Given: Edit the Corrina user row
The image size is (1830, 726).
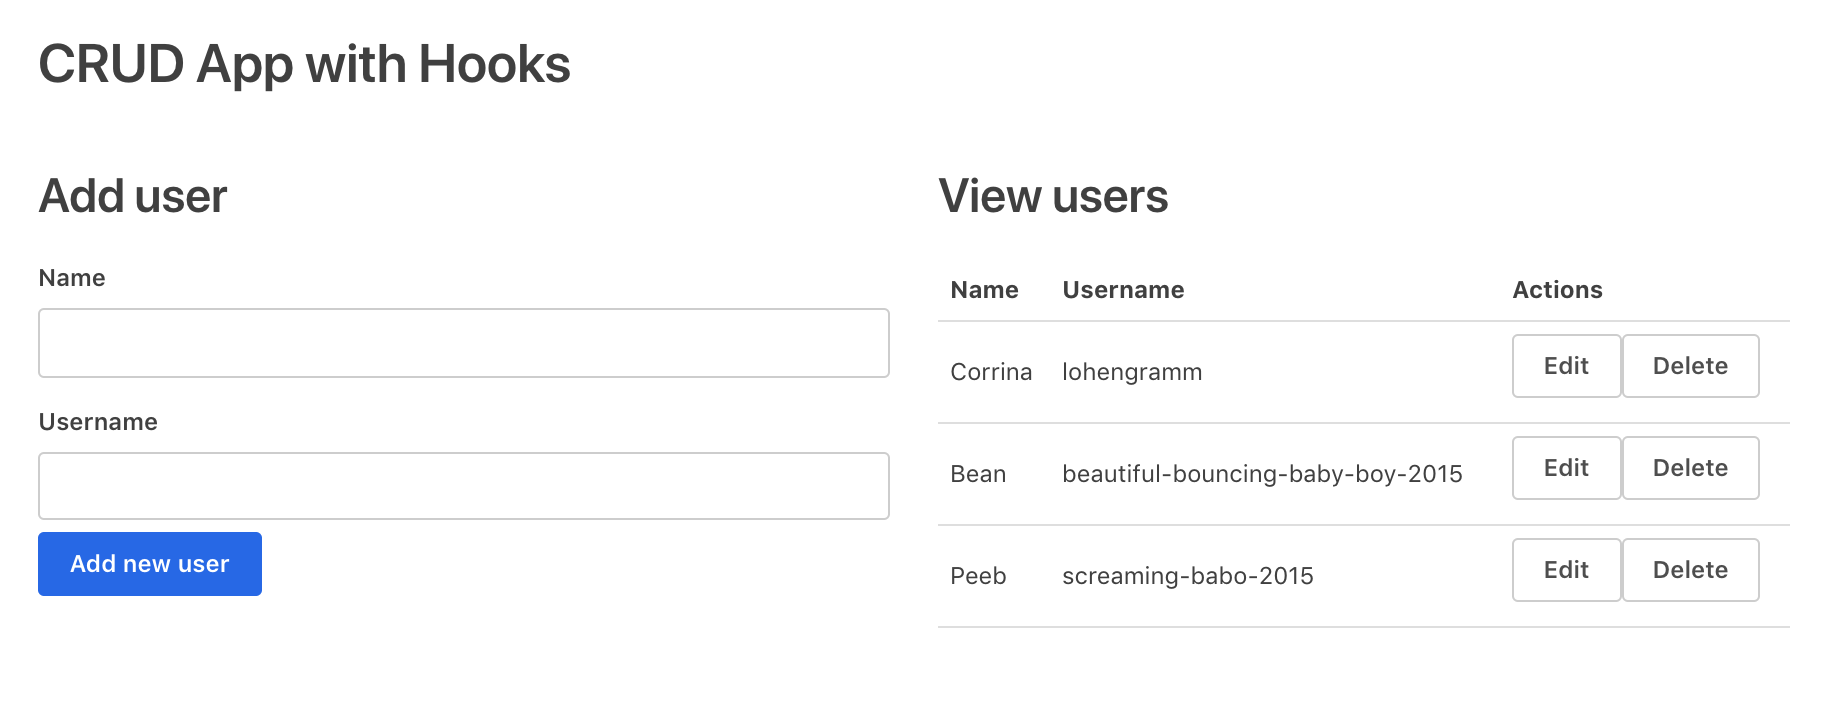Looking at the screenshot, I should click(1565, 366).
